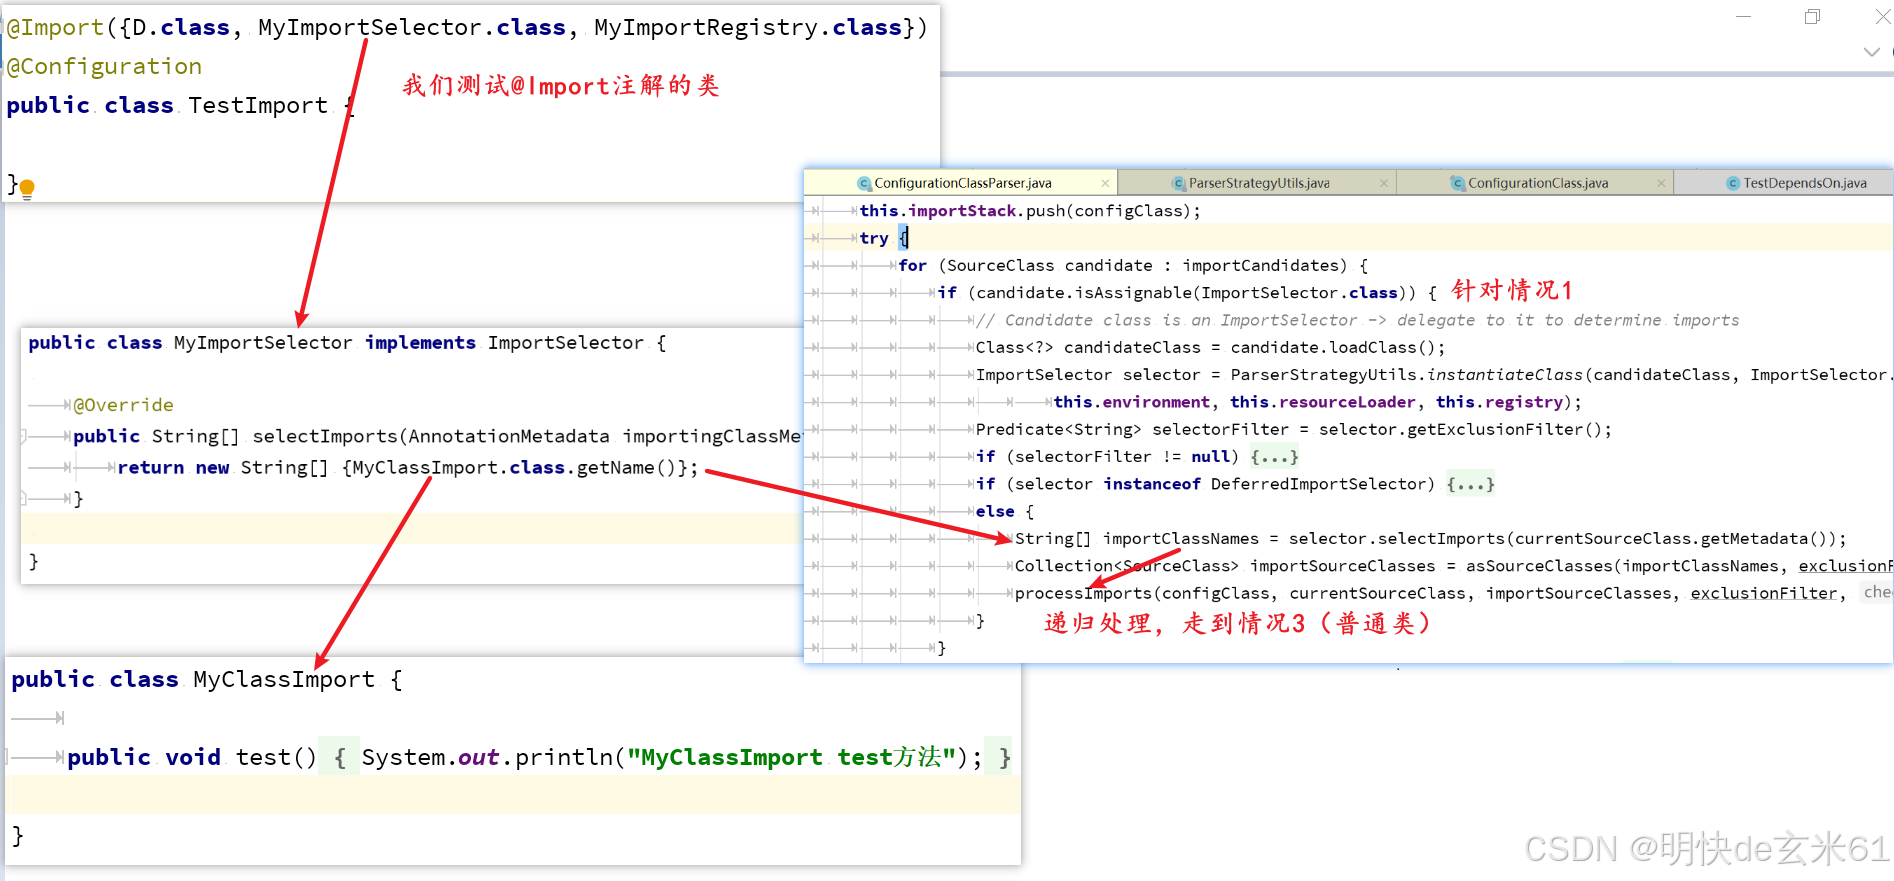The width and height of the screenshot is (1894, 881).
Task: Click isAssignable in the candidate check
Action: coord(1135,293)
